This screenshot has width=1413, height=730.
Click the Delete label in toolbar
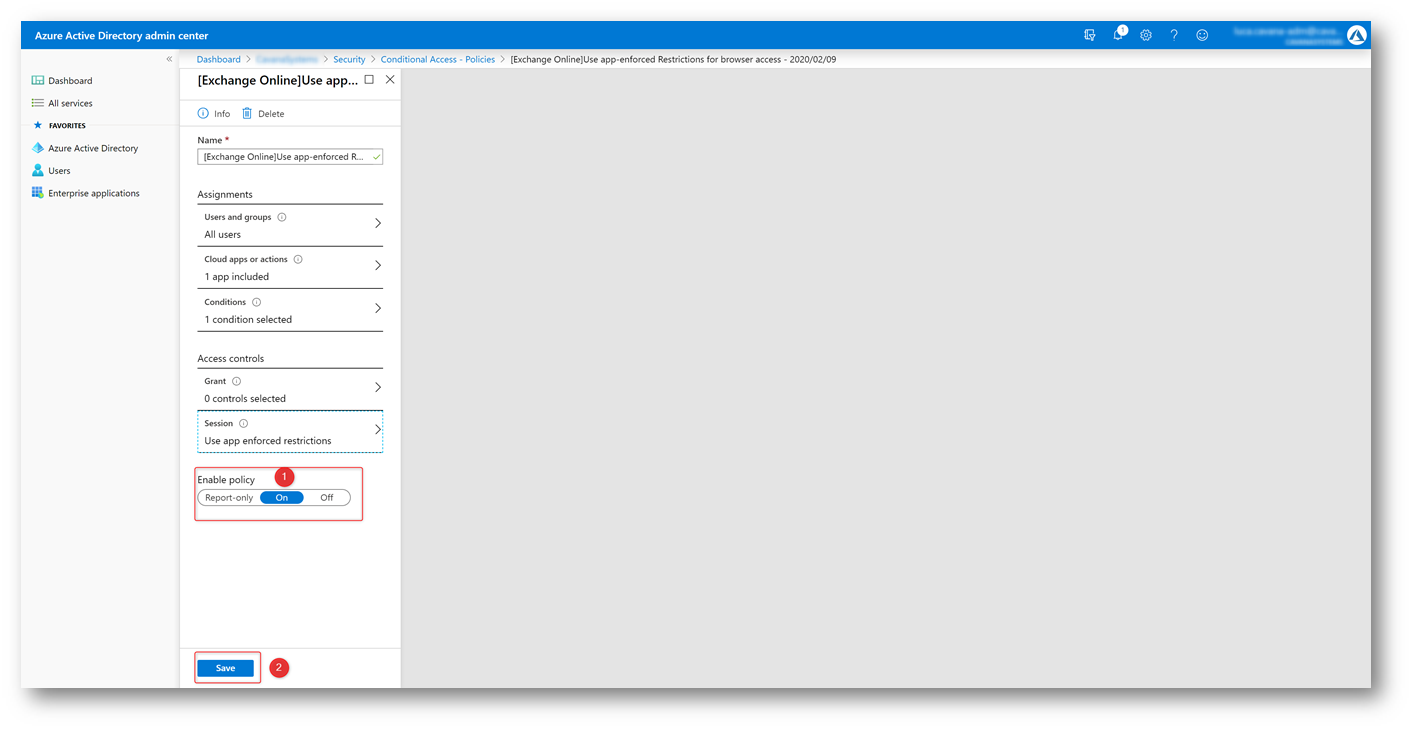(271, 114)
